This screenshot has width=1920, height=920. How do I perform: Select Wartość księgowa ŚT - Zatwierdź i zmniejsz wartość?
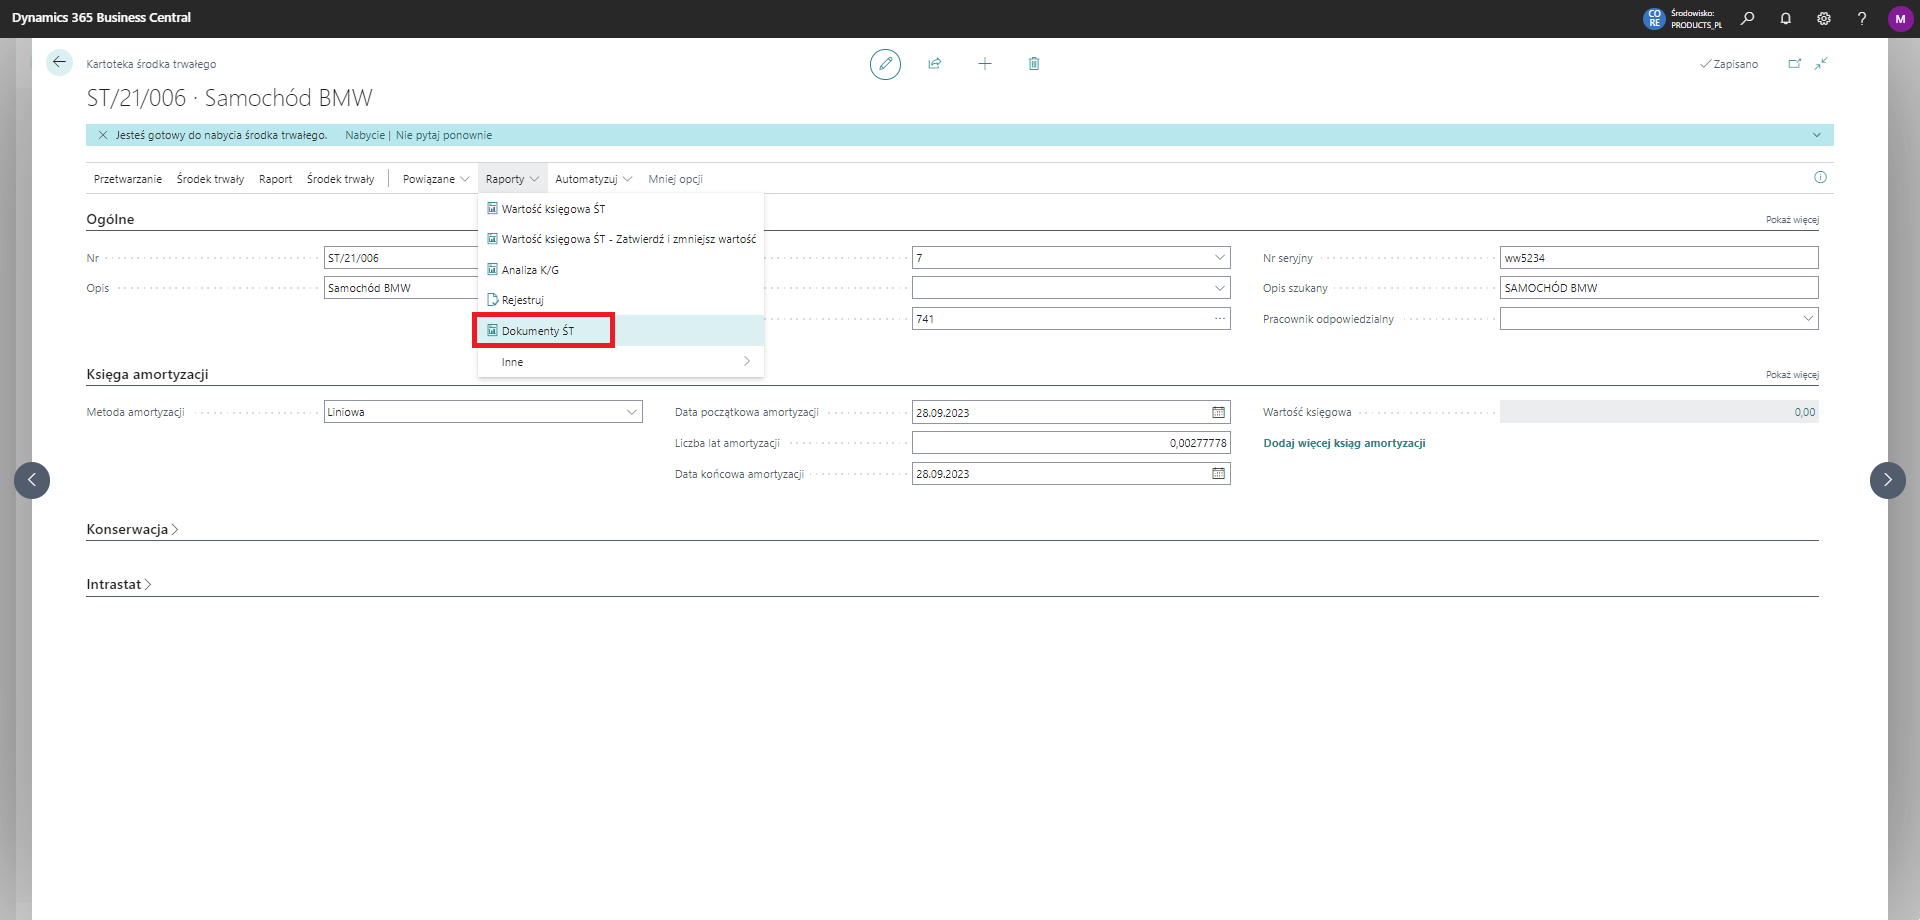[620, 239]
